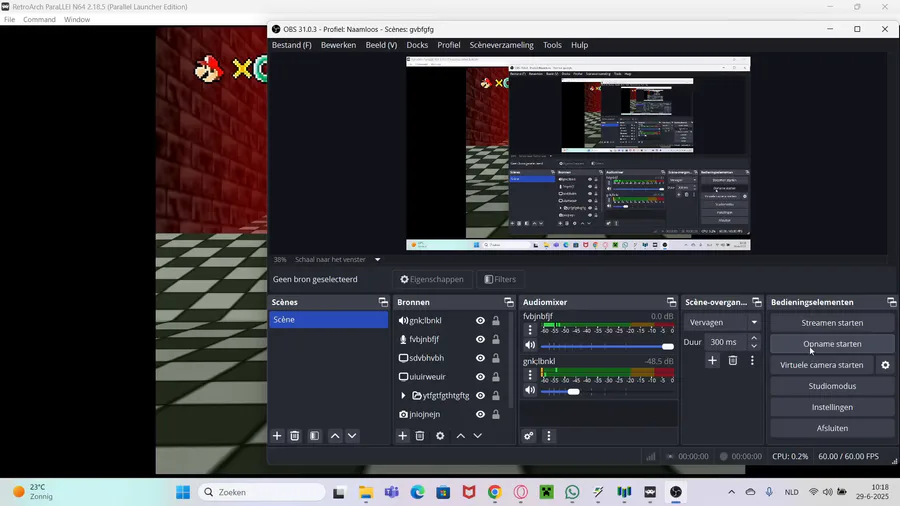900x506 pixels.
Task: Enable Studiomodus
Action: (832, 386)
